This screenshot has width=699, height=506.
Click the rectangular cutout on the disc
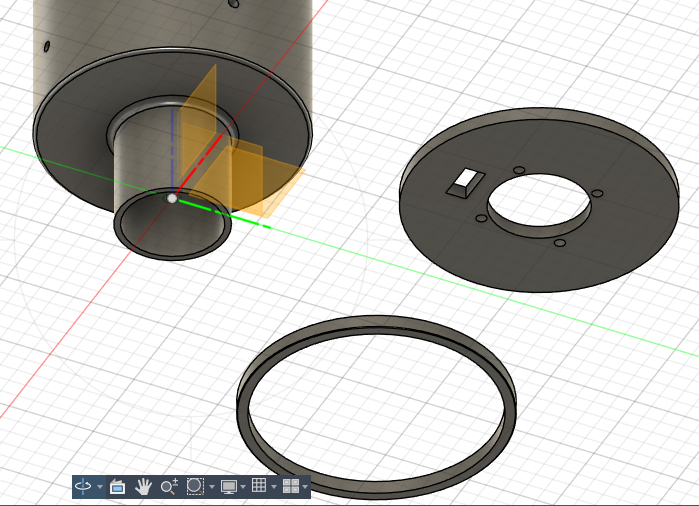click(464, 183)
